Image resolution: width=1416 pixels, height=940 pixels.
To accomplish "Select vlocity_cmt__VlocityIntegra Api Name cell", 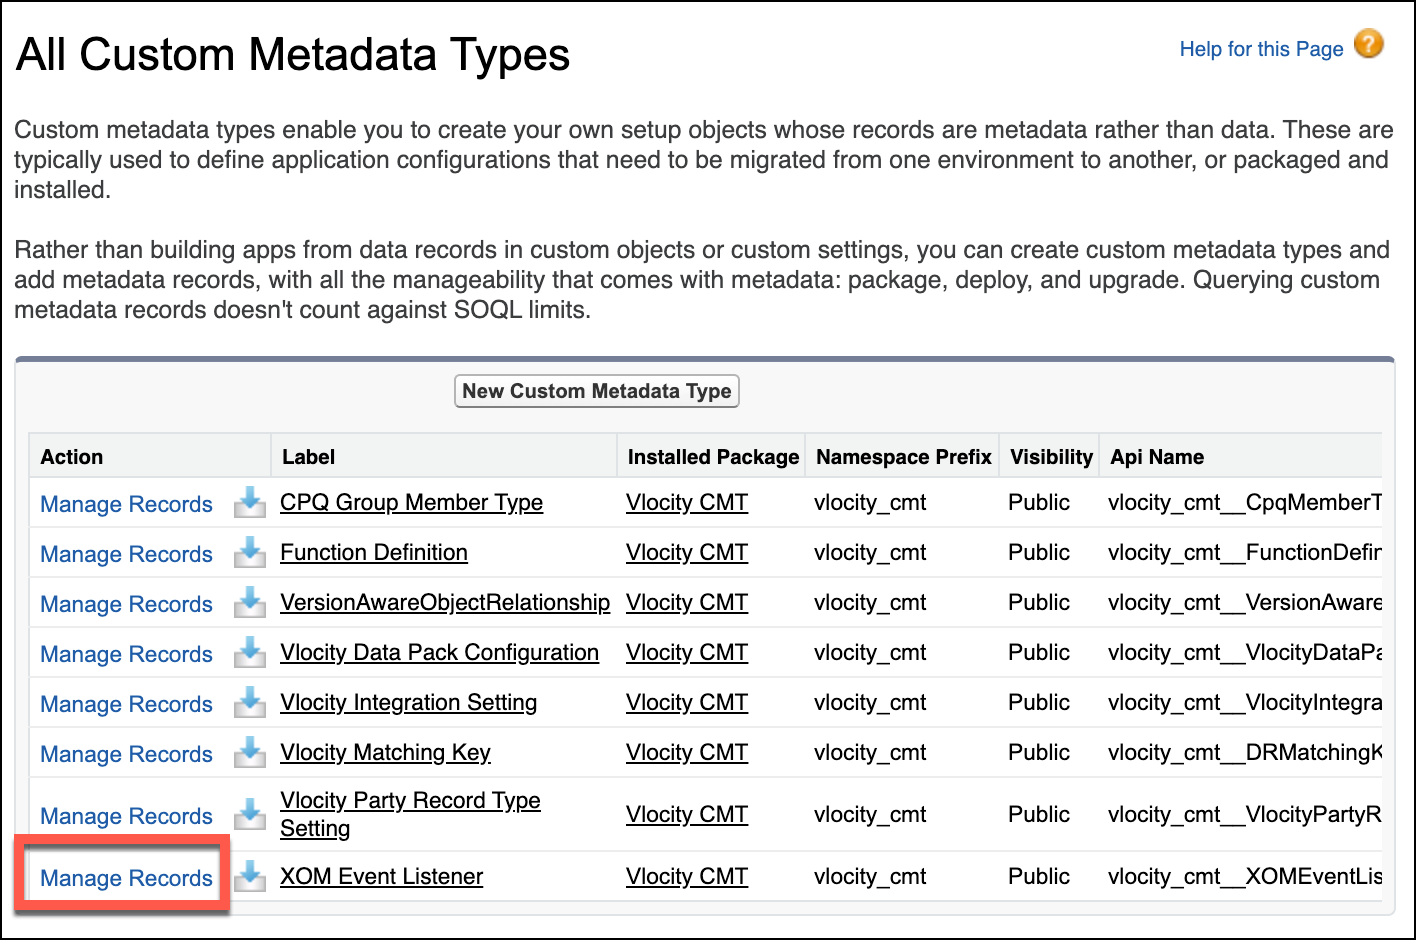I will point(1245,702).
